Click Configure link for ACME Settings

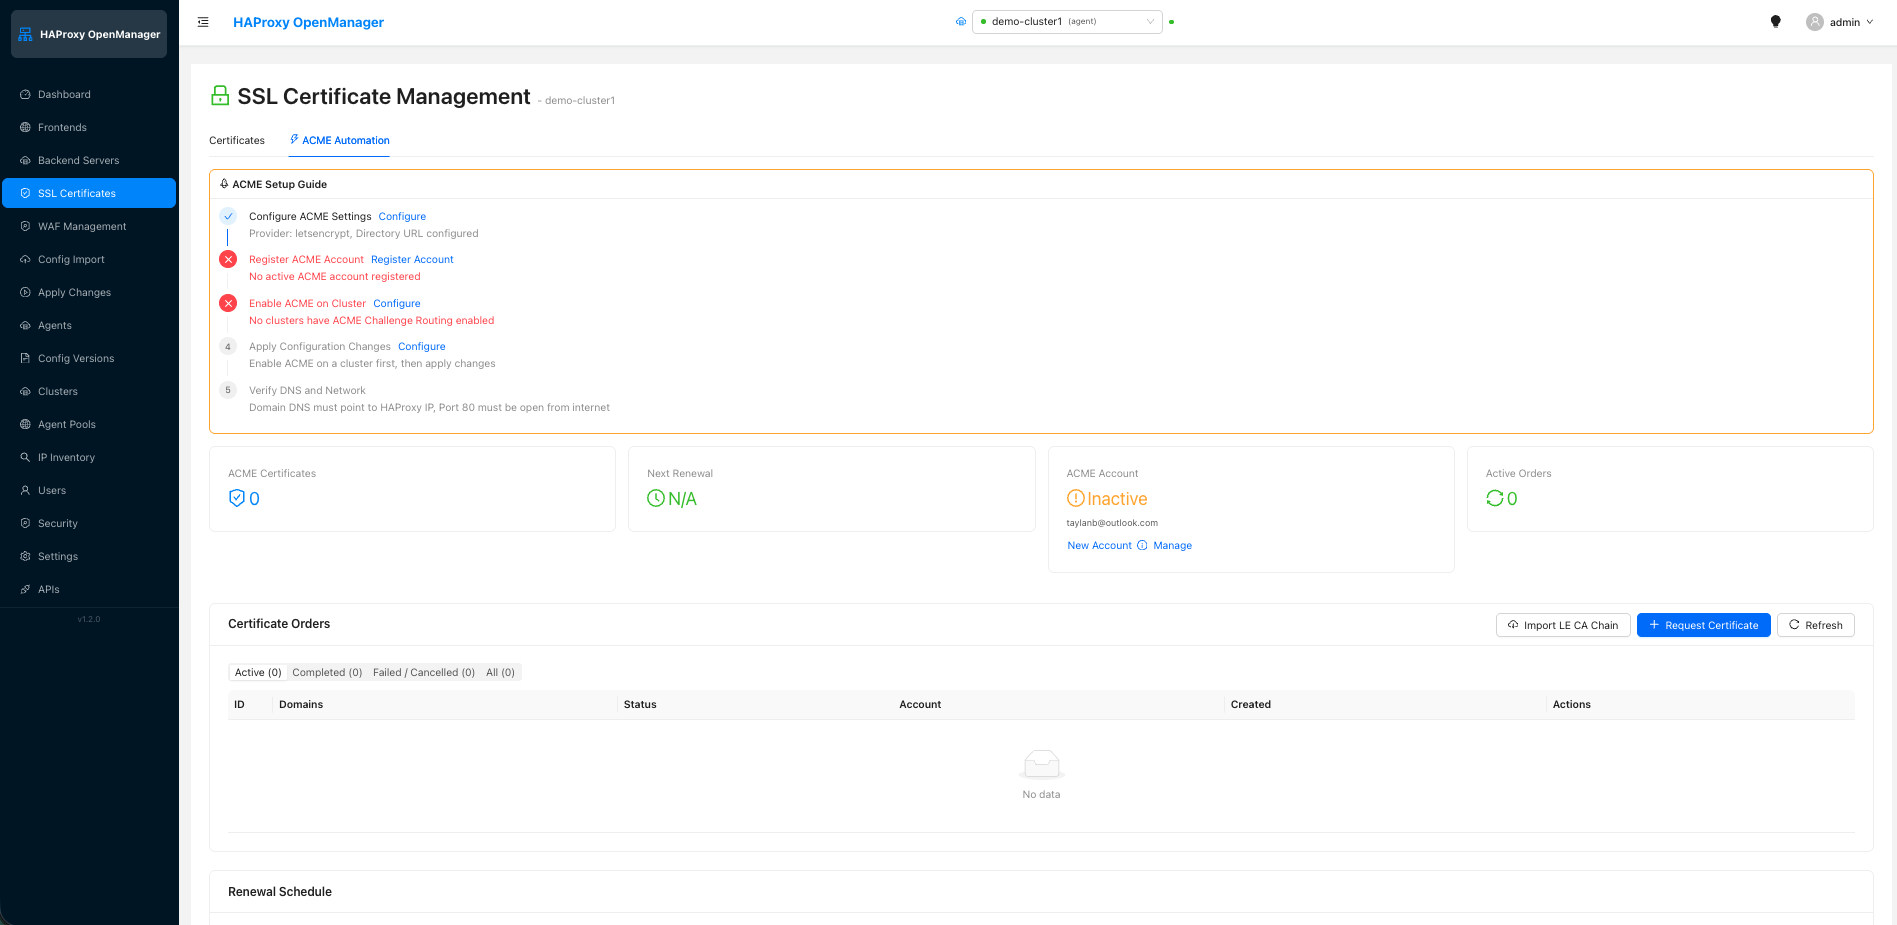(402, 216)
